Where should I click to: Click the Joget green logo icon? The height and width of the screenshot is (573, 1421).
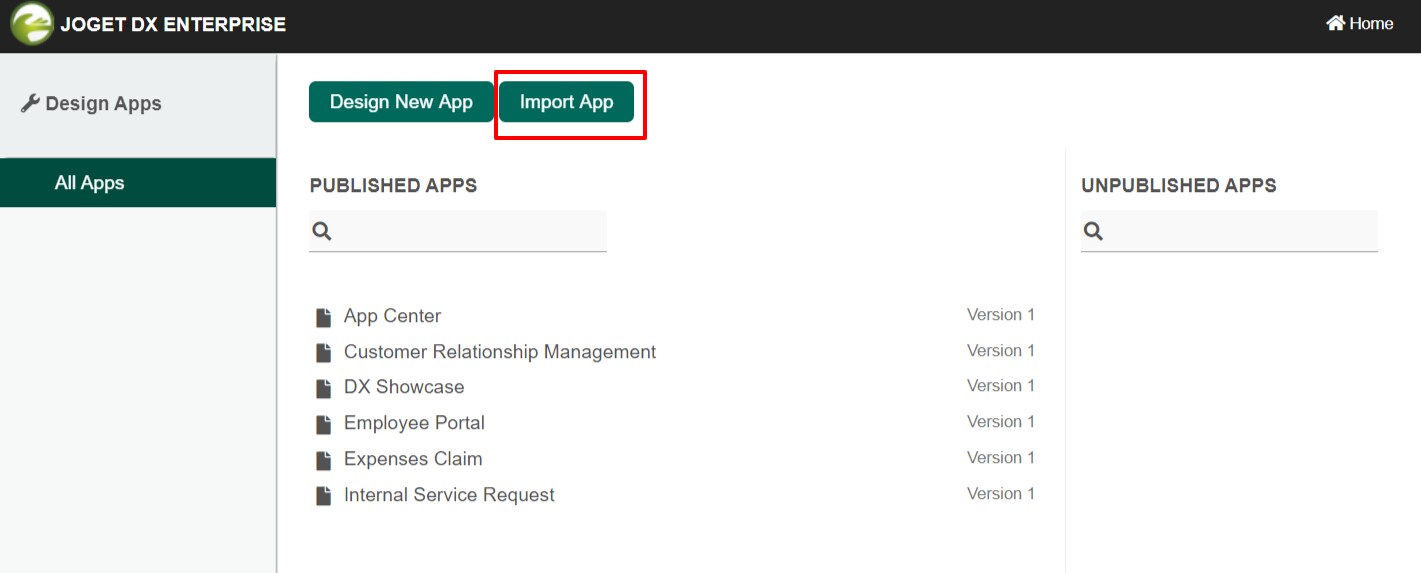tap(32, 24)
